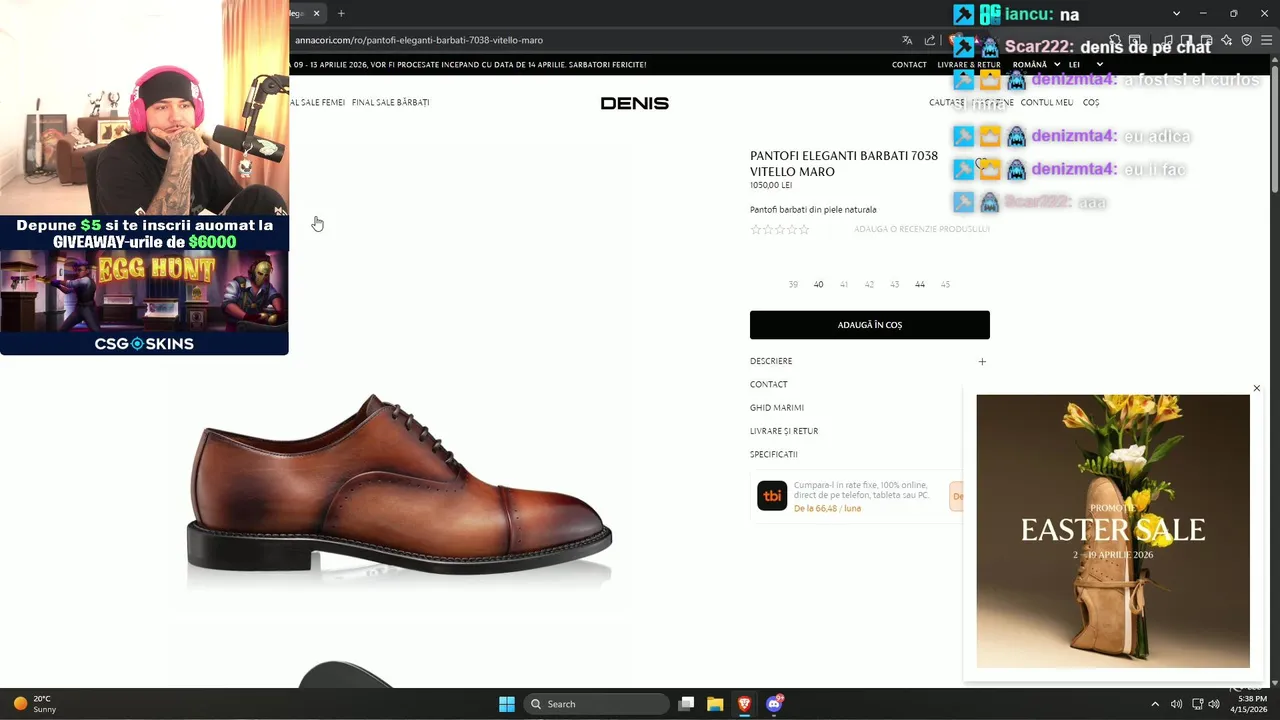Click the product price 1050,00 LEI
Screen dimensions: 1280x720
click(771, 185)
